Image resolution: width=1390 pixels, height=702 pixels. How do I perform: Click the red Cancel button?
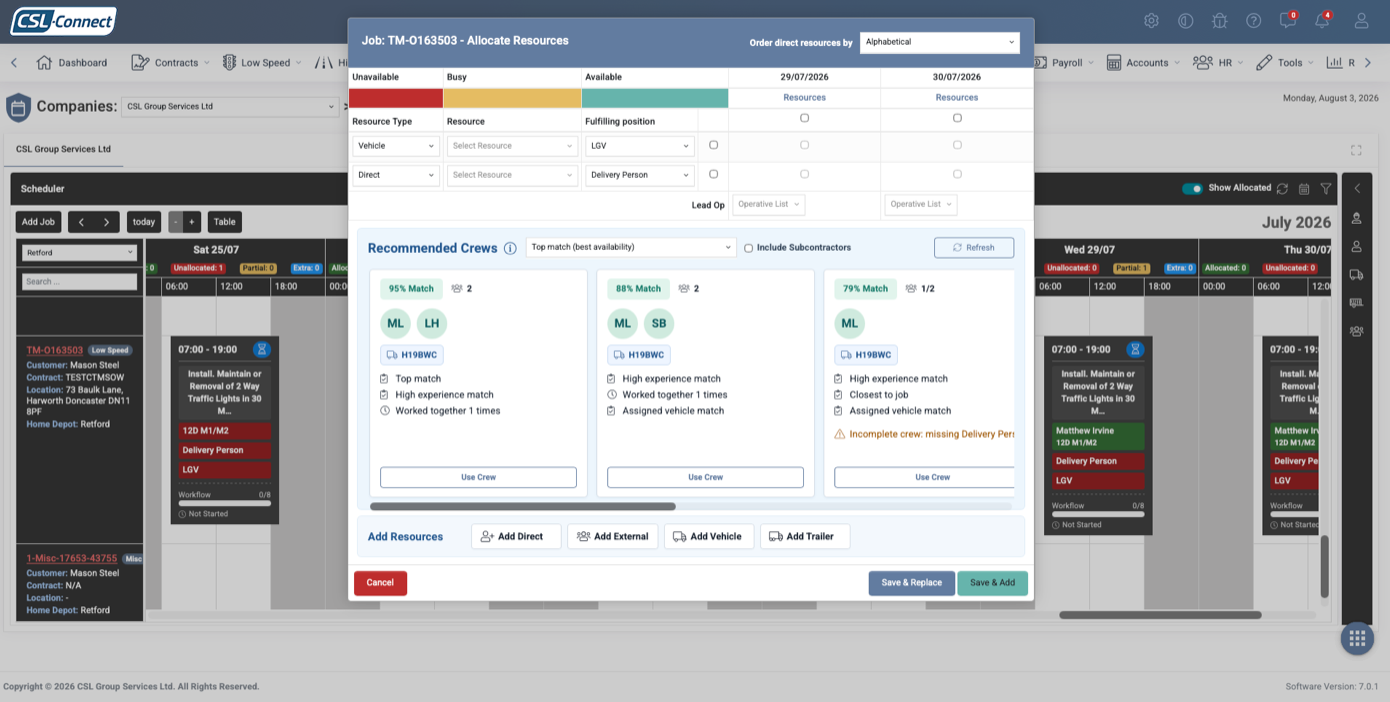point(380,583)
